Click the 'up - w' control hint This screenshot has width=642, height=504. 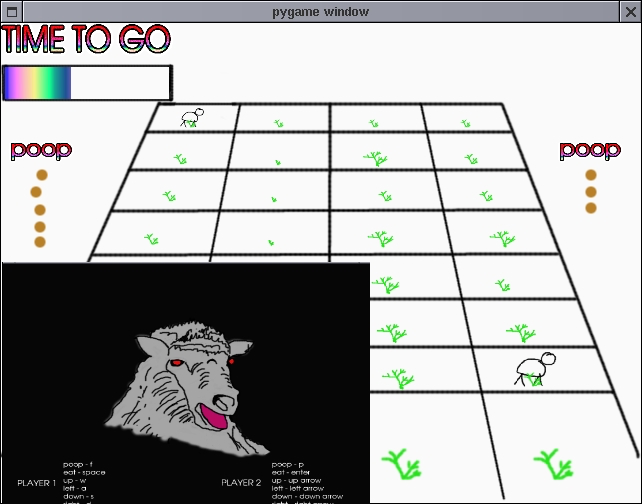click(x=75, y=480)
